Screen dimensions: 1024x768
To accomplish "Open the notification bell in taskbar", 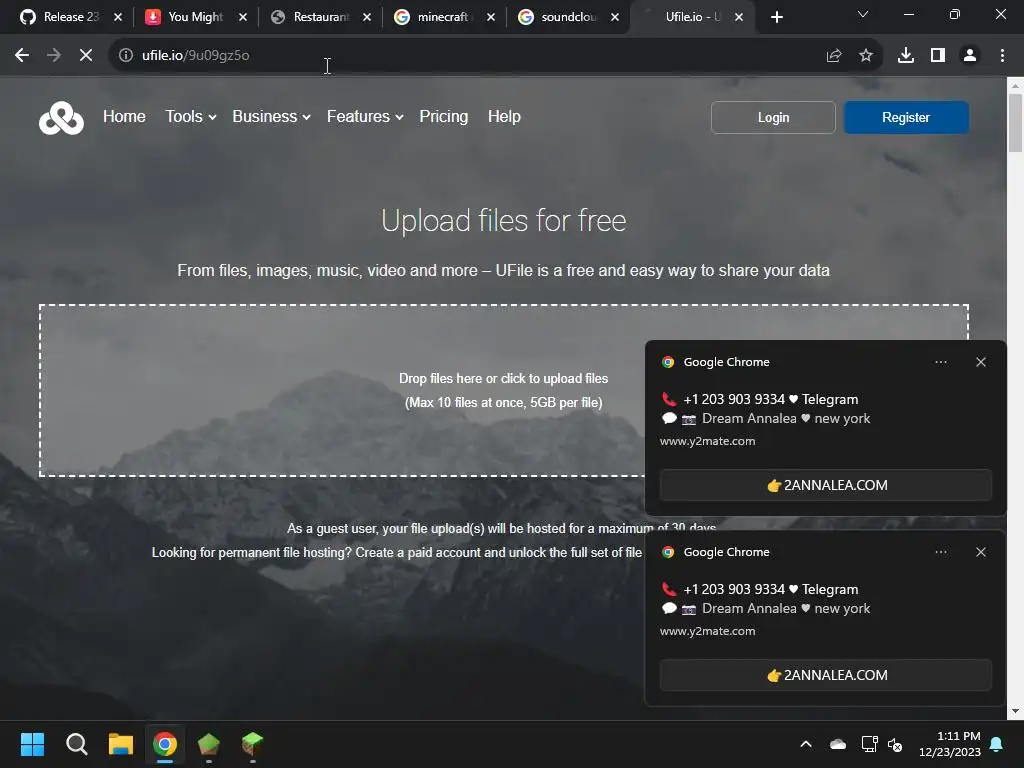I will click(x=997, y=744).
